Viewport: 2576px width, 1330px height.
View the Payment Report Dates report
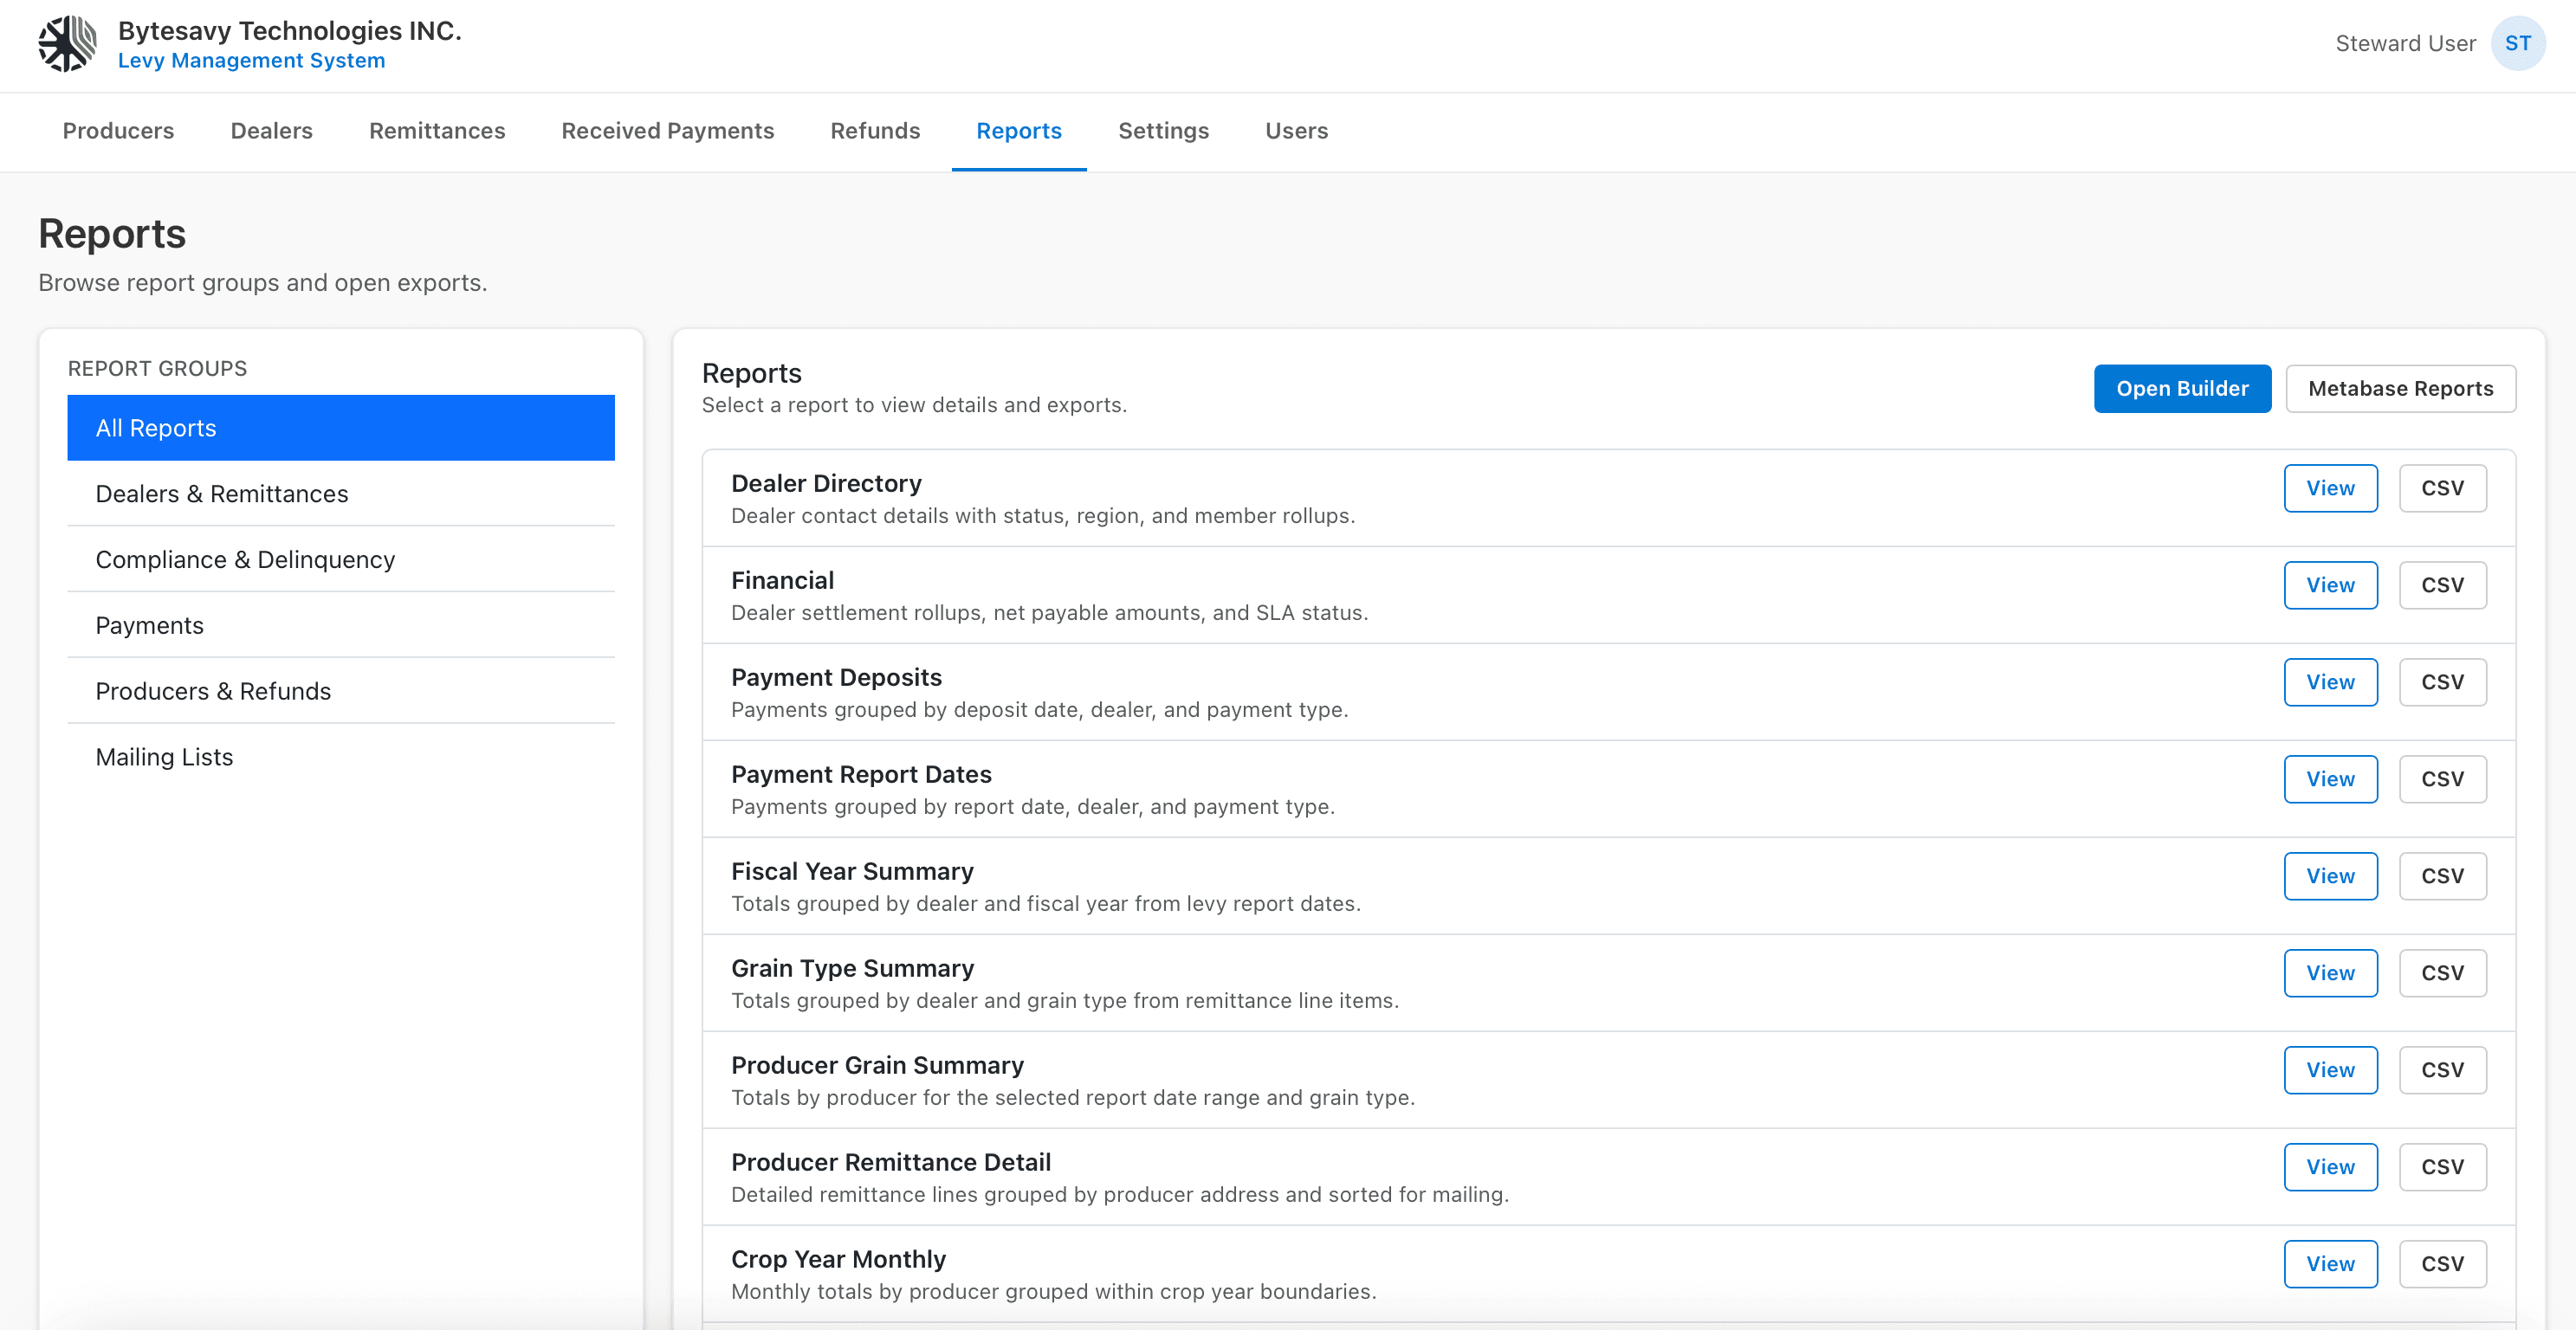[x=2330, y=779]
